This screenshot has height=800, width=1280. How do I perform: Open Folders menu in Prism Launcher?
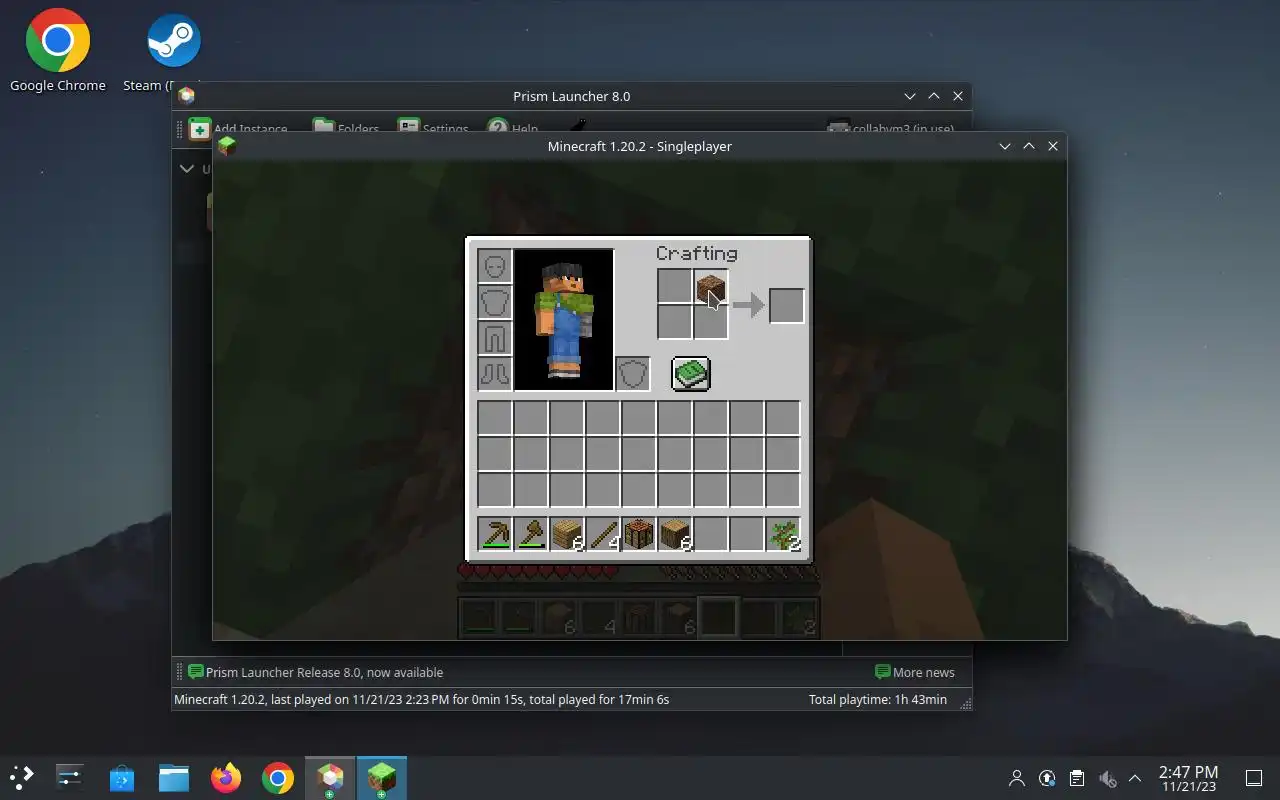pos(346,128)
